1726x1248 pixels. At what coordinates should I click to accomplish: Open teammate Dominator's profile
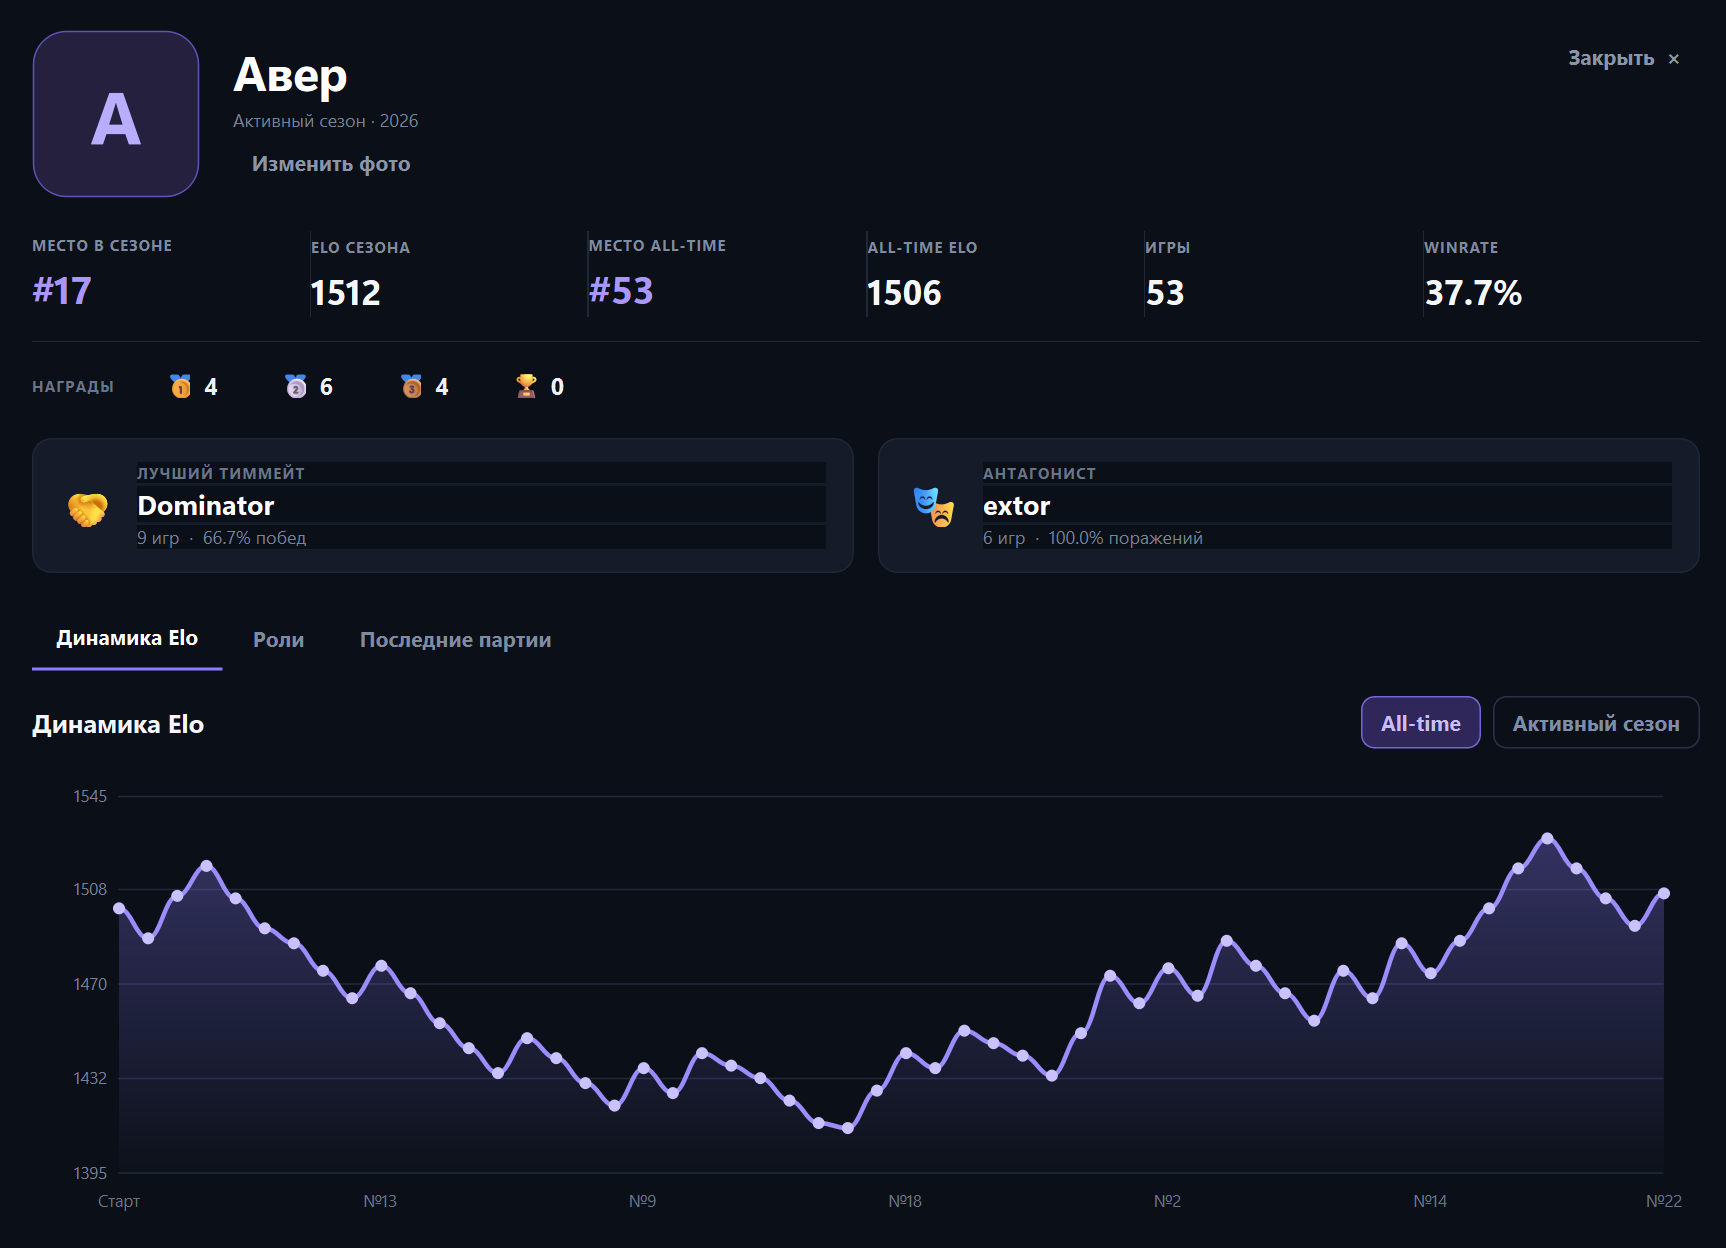205,506
